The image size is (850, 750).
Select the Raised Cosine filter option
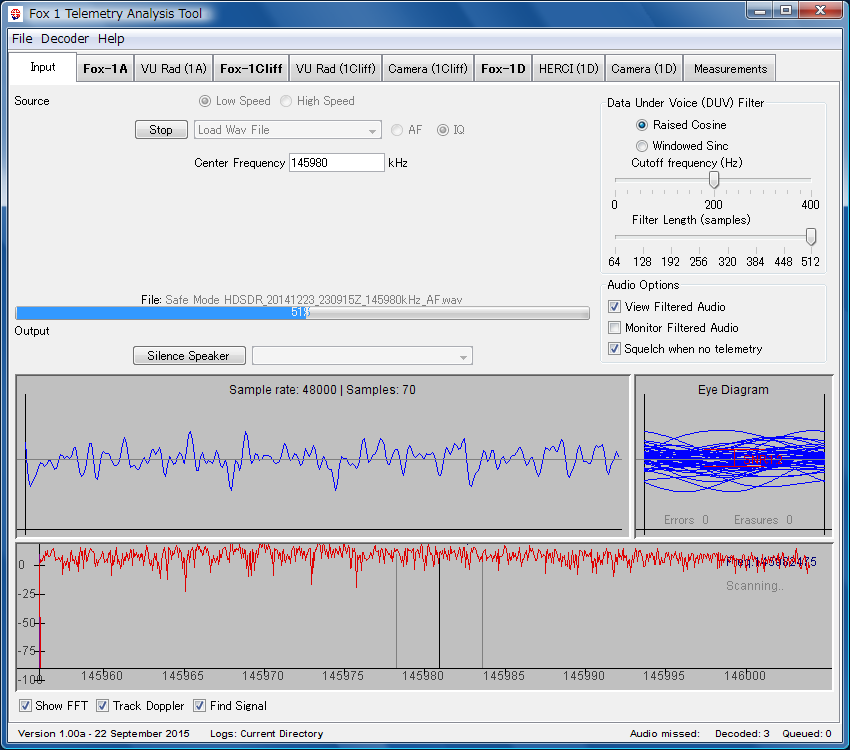click(642, 125)
